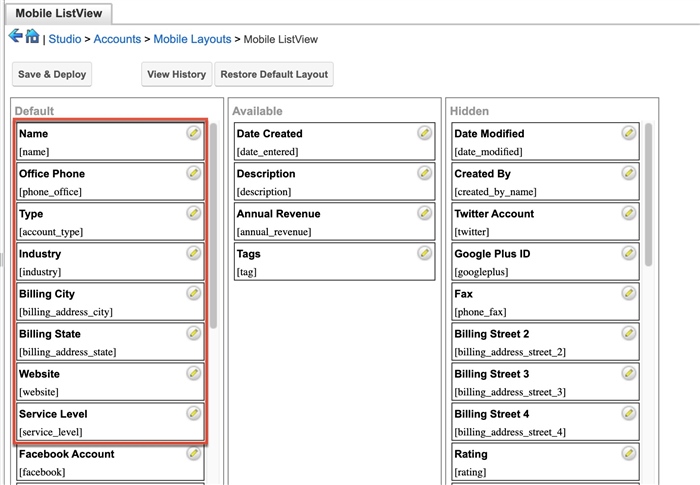Edit the Fax field pencil icon

629,293
